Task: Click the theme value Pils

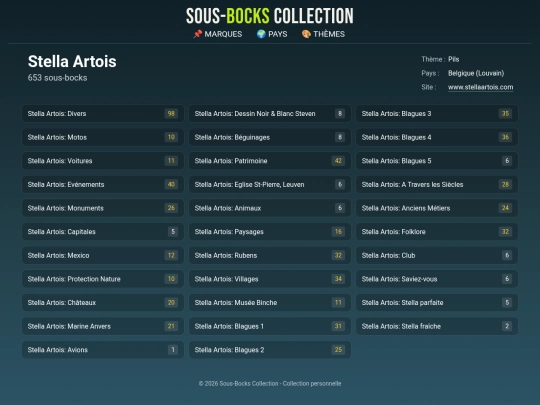Action: [x=454, y=59]
